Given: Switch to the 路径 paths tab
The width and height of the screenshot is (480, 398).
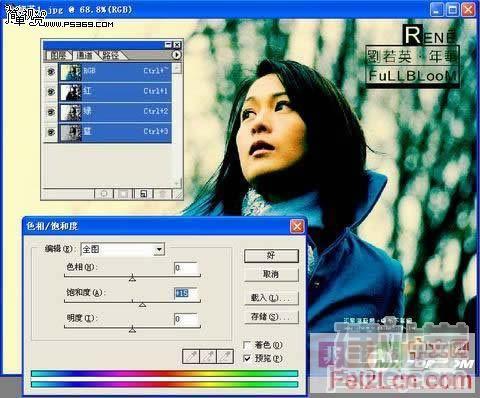Looking at the screenshot, I should [110, 55].
